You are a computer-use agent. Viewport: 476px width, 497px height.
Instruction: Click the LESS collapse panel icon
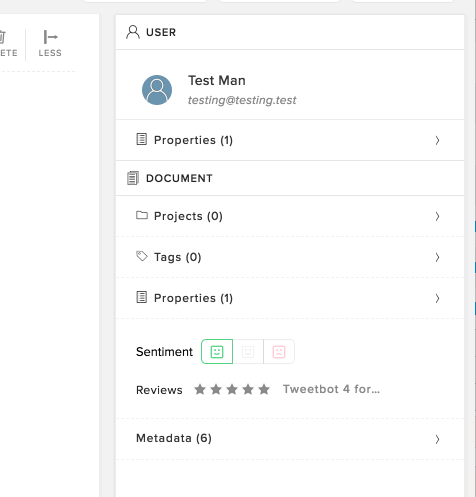click(50, 37)
